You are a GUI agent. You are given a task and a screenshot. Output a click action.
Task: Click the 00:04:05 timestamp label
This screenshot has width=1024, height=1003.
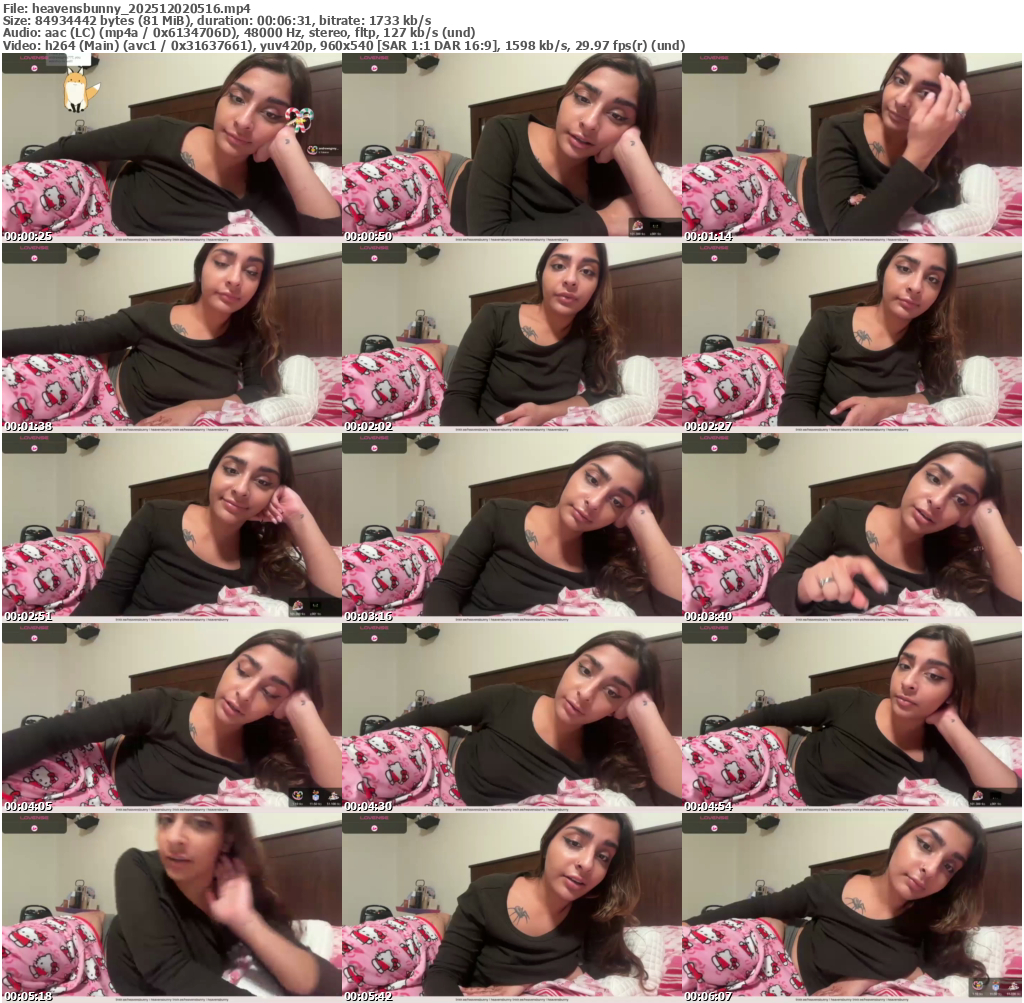28,806
